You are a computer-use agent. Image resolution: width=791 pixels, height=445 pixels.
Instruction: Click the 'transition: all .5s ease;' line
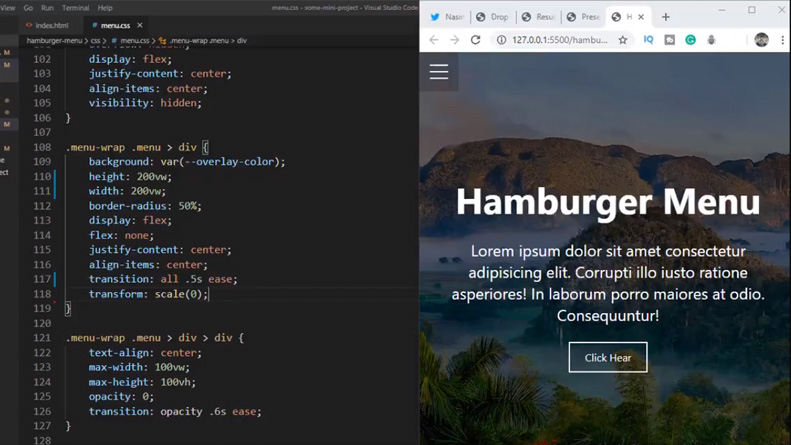(163, 279)
